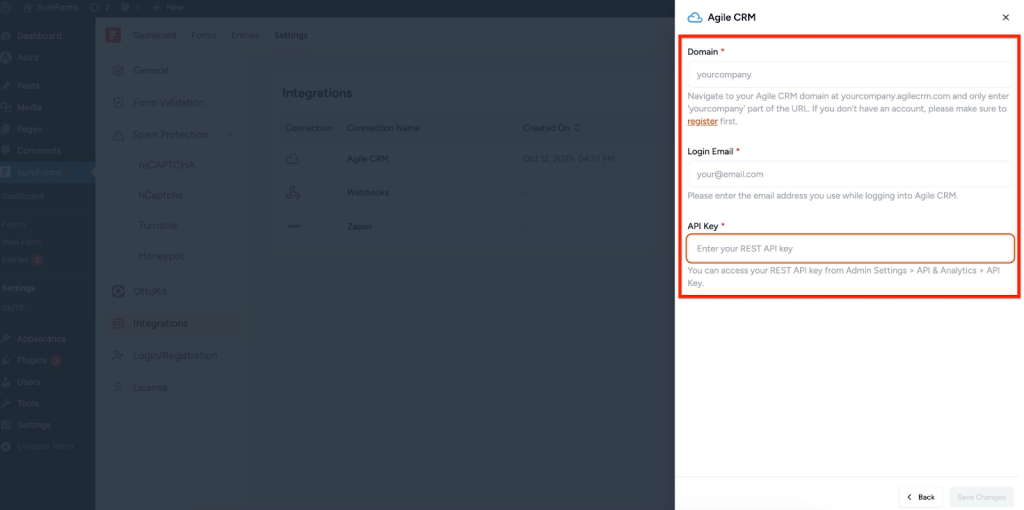1024x510 pixels.
Task: Click Collapse Menu in sidebar
Action: point(45,446)
